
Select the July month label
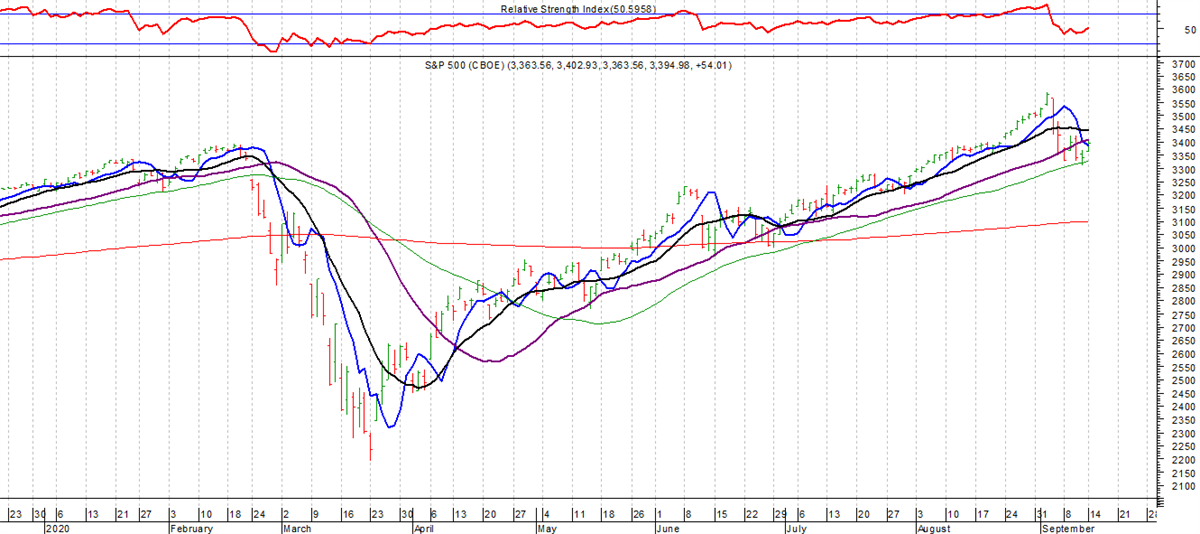tap(796, 527)
